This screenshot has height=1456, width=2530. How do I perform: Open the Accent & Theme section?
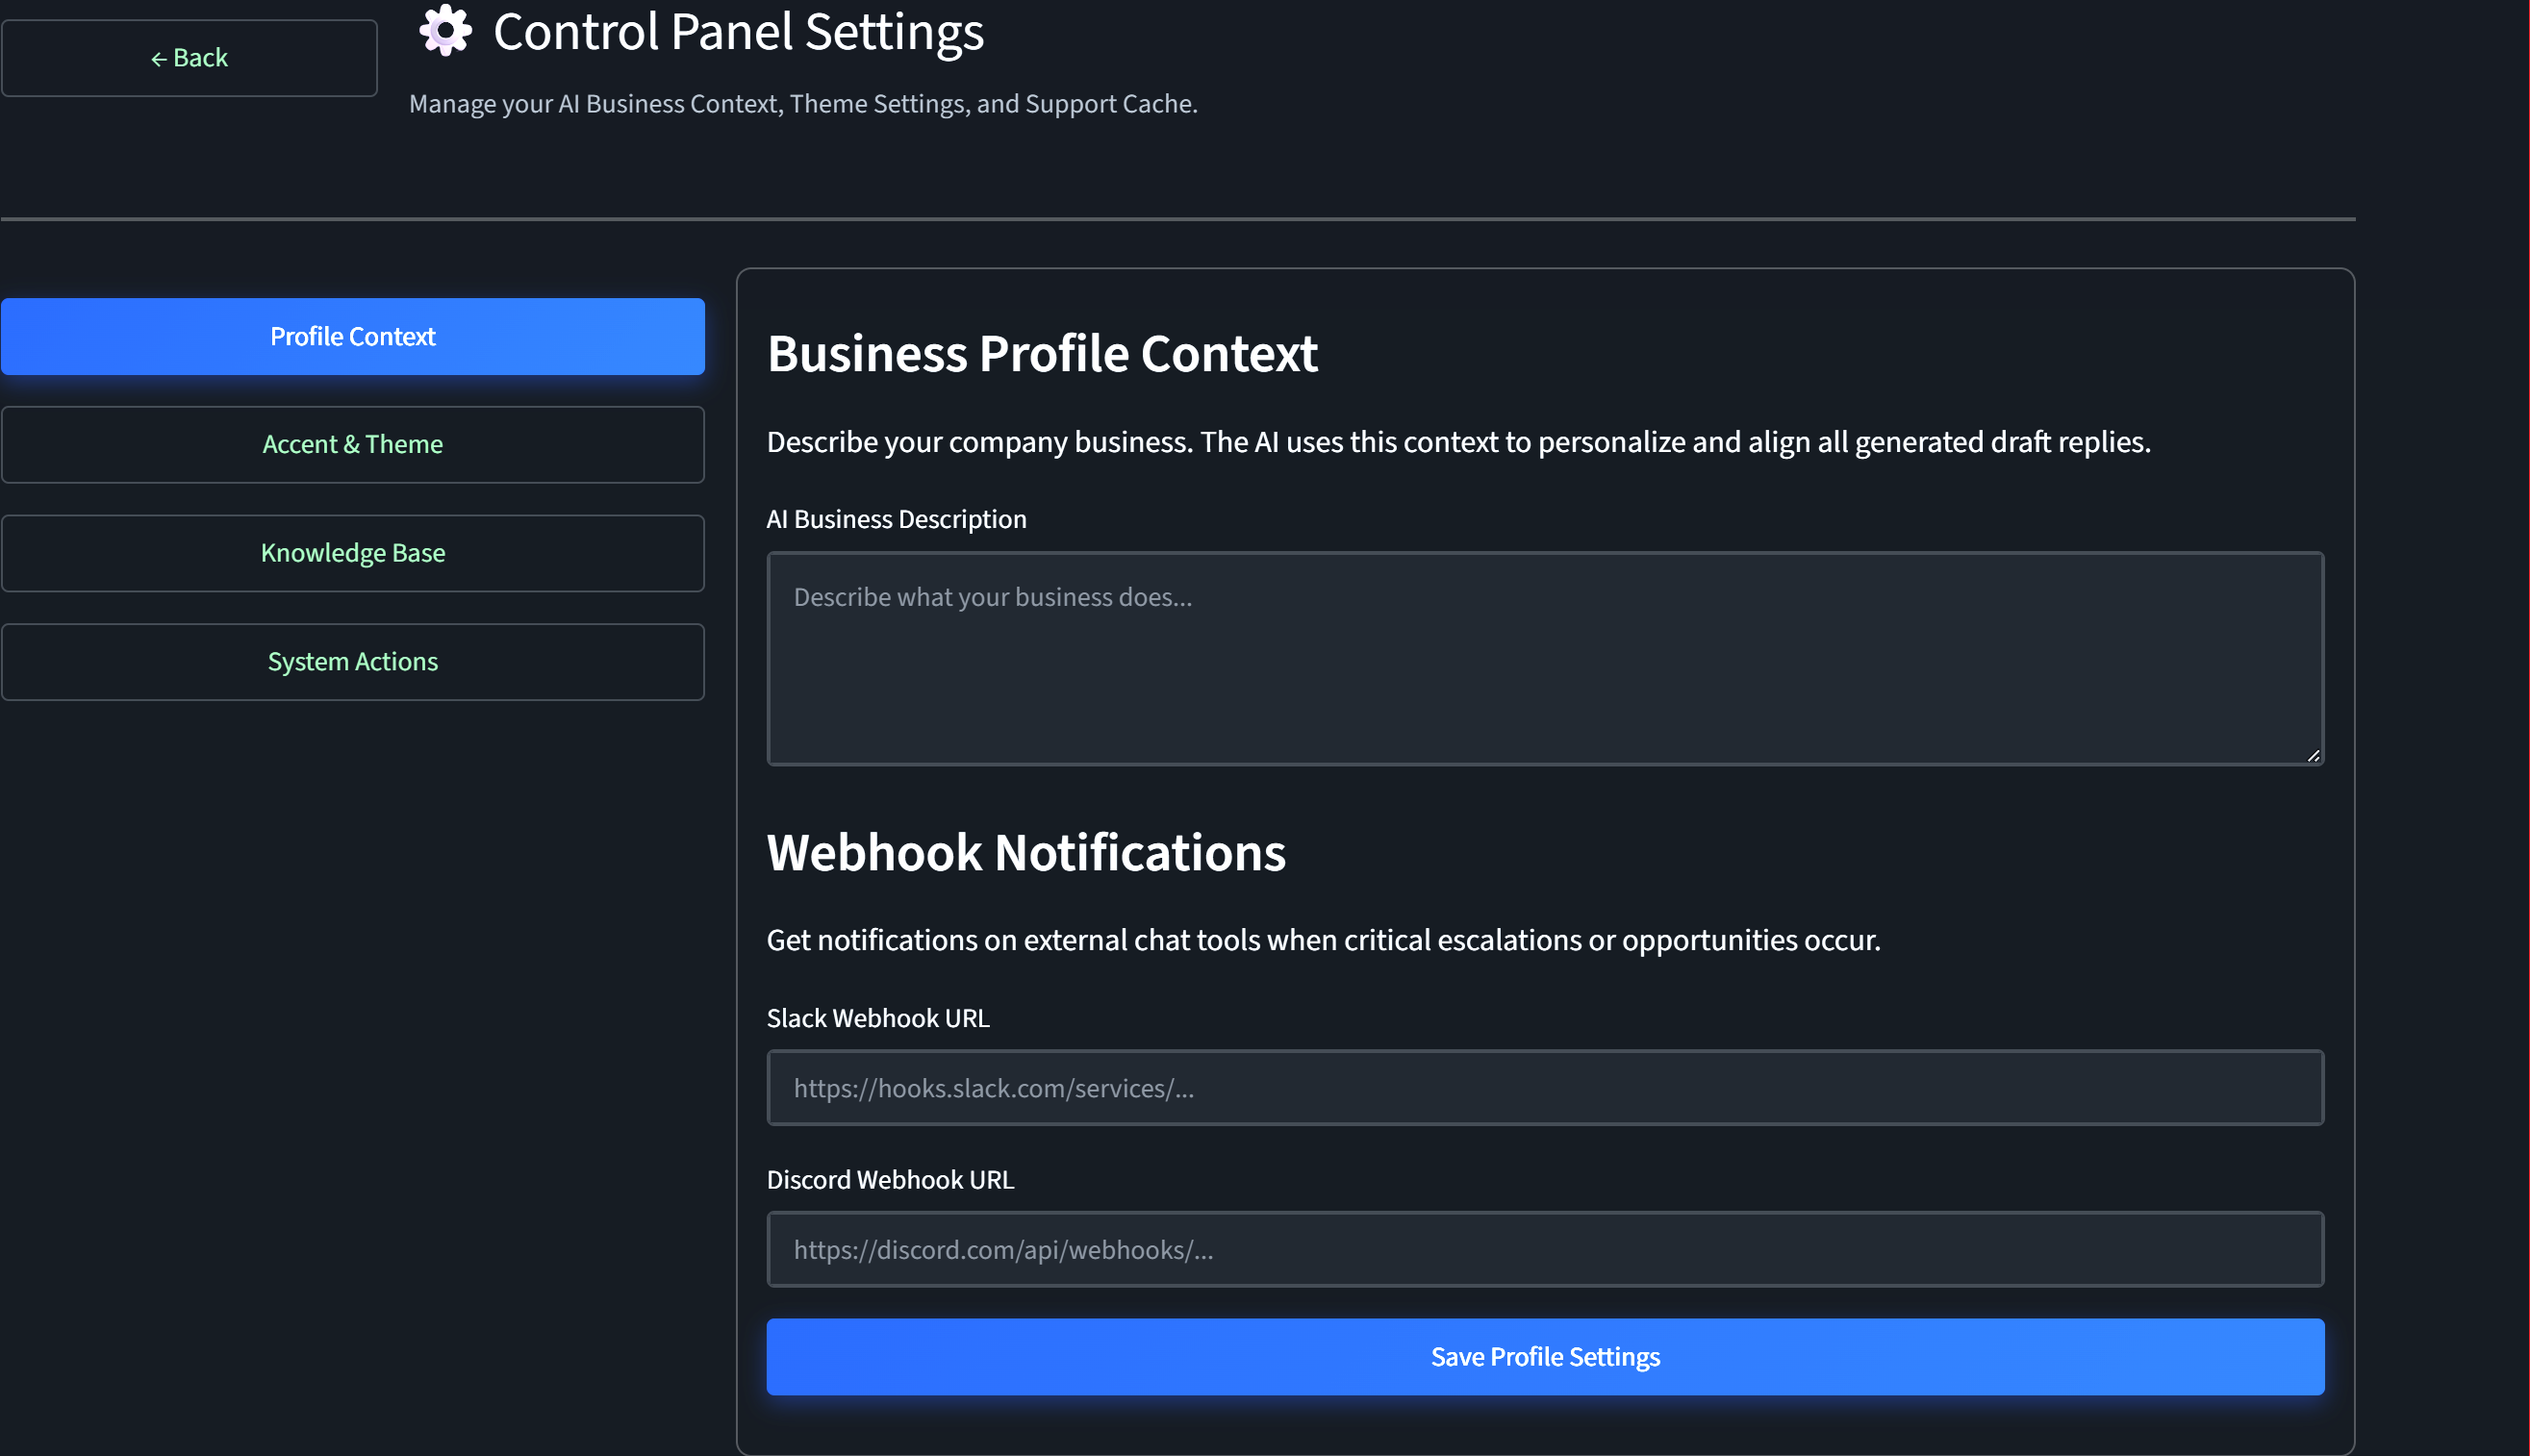click(353, 444)
